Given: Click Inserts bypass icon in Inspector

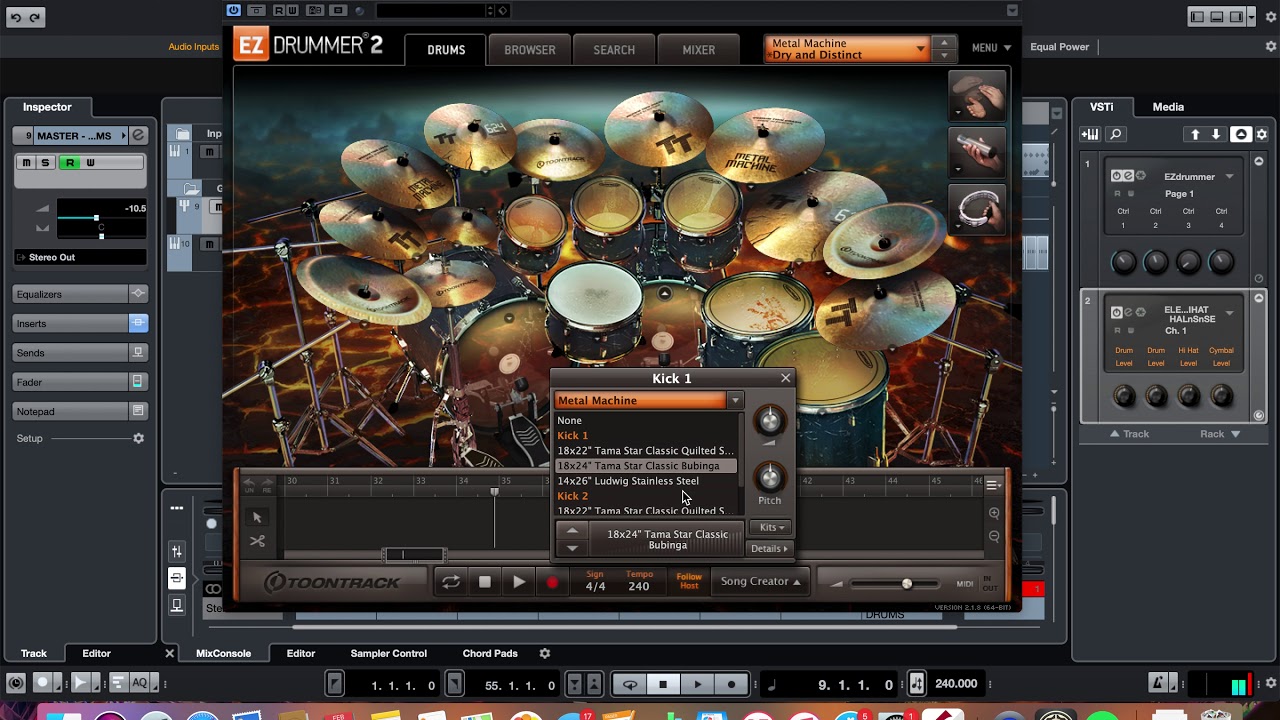Looking at the screenshot, I should (x=138, y=323).
